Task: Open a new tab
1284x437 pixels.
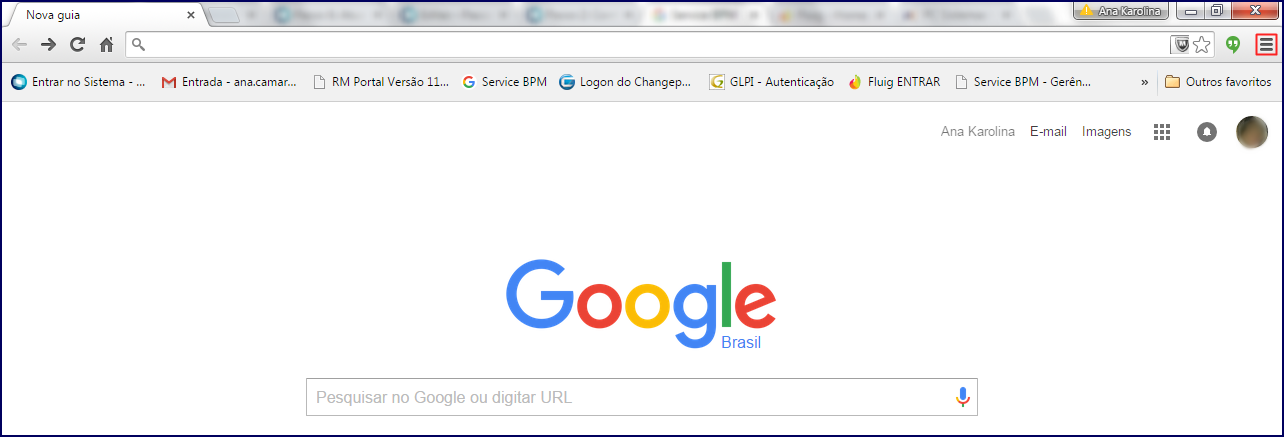Action: pos(225,15)
